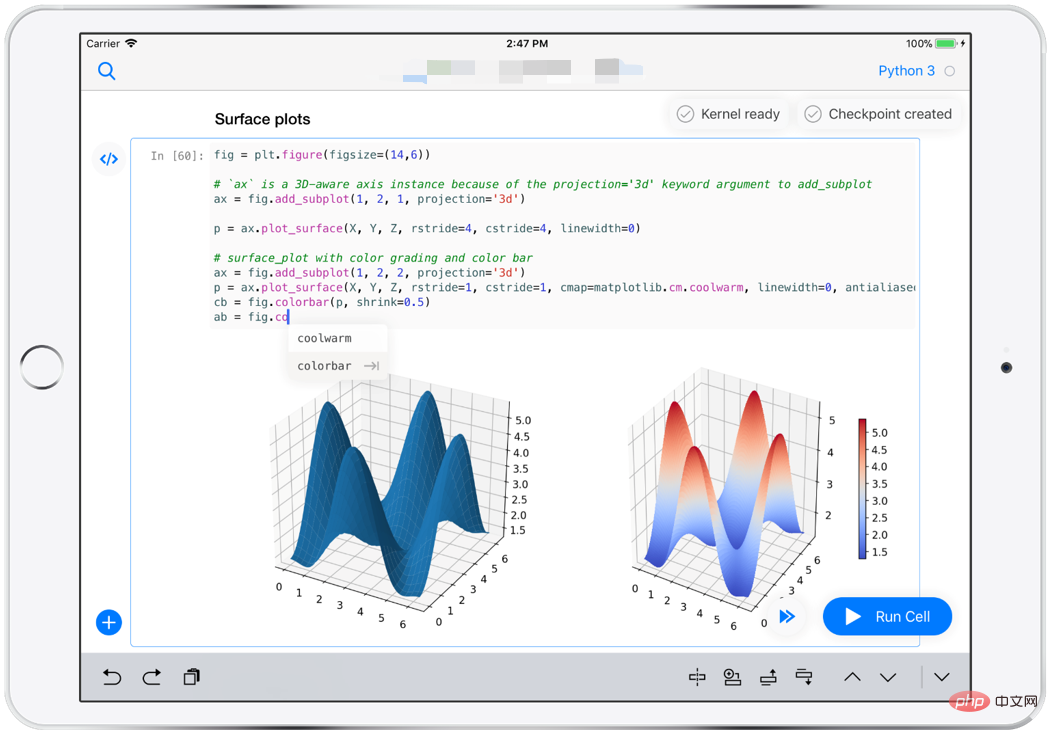This screenshot has height=734, width=1048.
Task: Click the run-all fast-forward icon
Action: pos(787,617)
